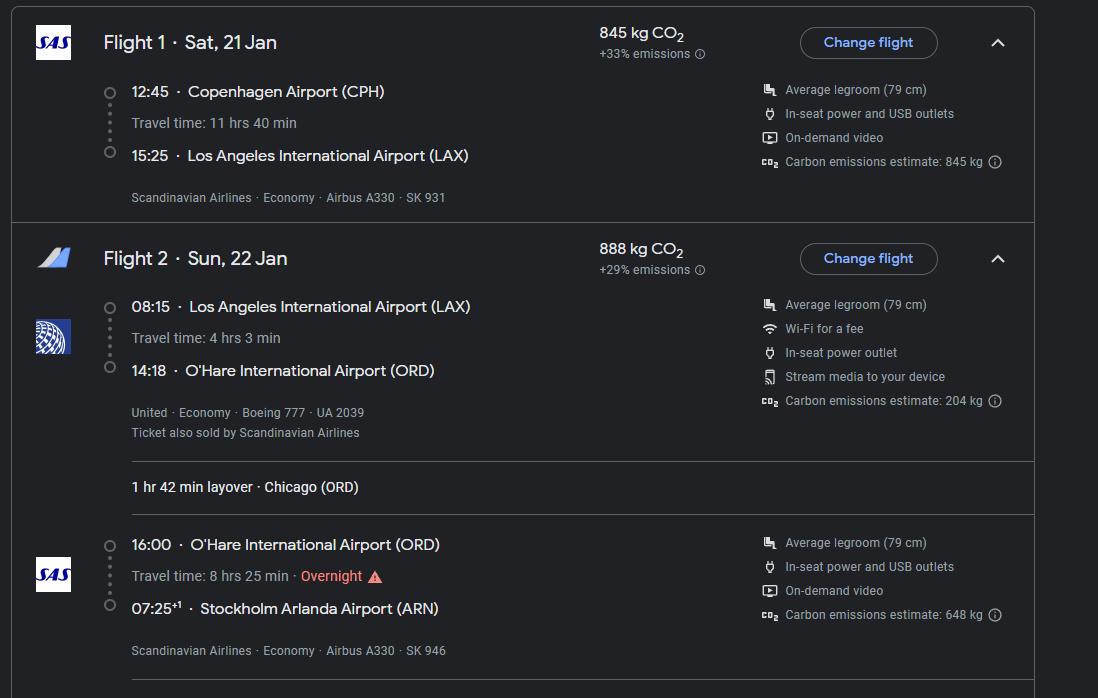This screenshot has height=698, width=1098.
Task: Click the Wi-Fi for a fee icon
Action: tap(770, 329)
